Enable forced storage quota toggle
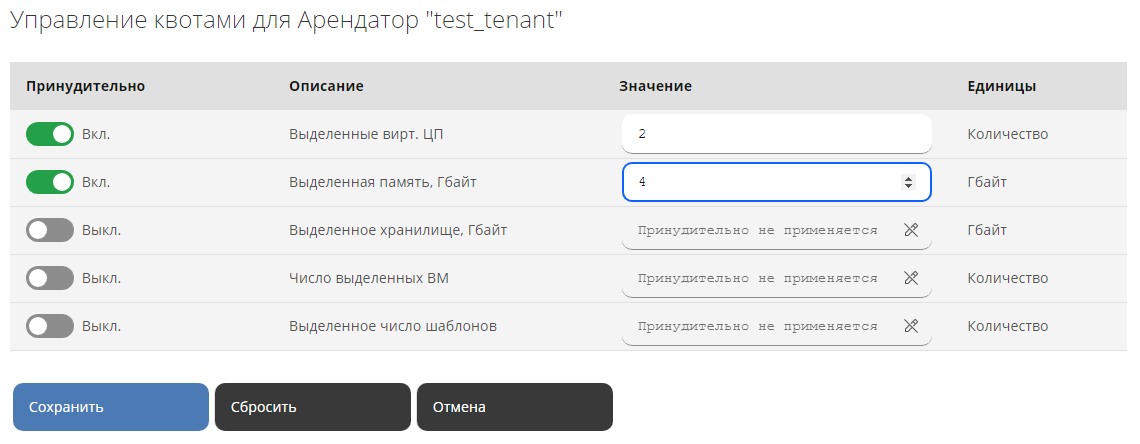This screenshot has height=444, width=1140. [x=50, y=230]
